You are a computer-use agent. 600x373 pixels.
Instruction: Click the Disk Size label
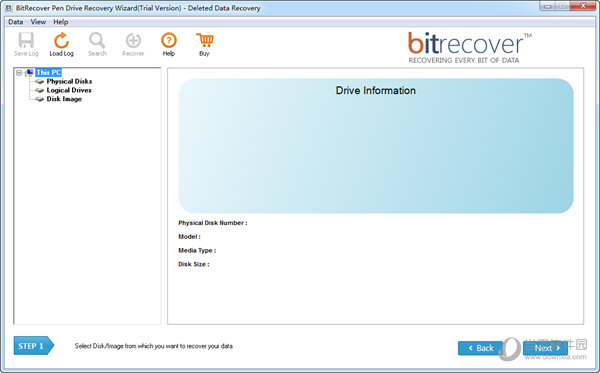[194, 264]
